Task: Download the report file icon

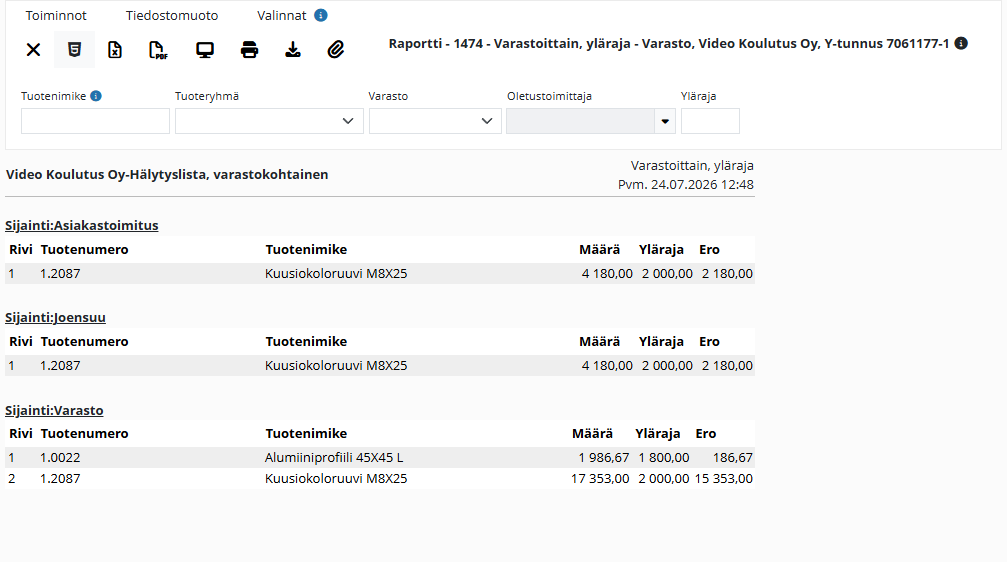Action: [x=293, y=49]
